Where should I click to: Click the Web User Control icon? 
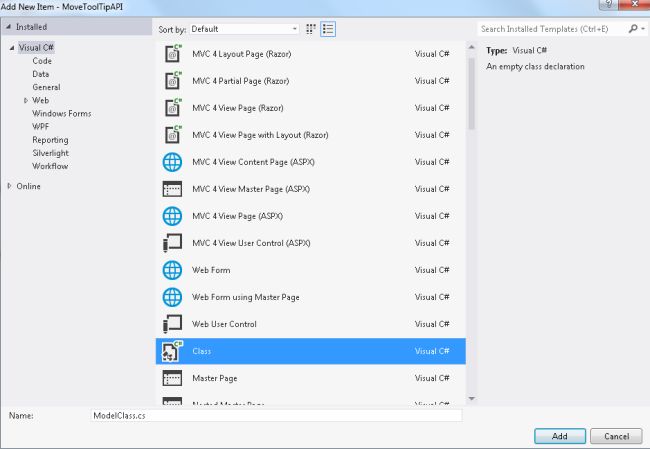pos(172,324)
